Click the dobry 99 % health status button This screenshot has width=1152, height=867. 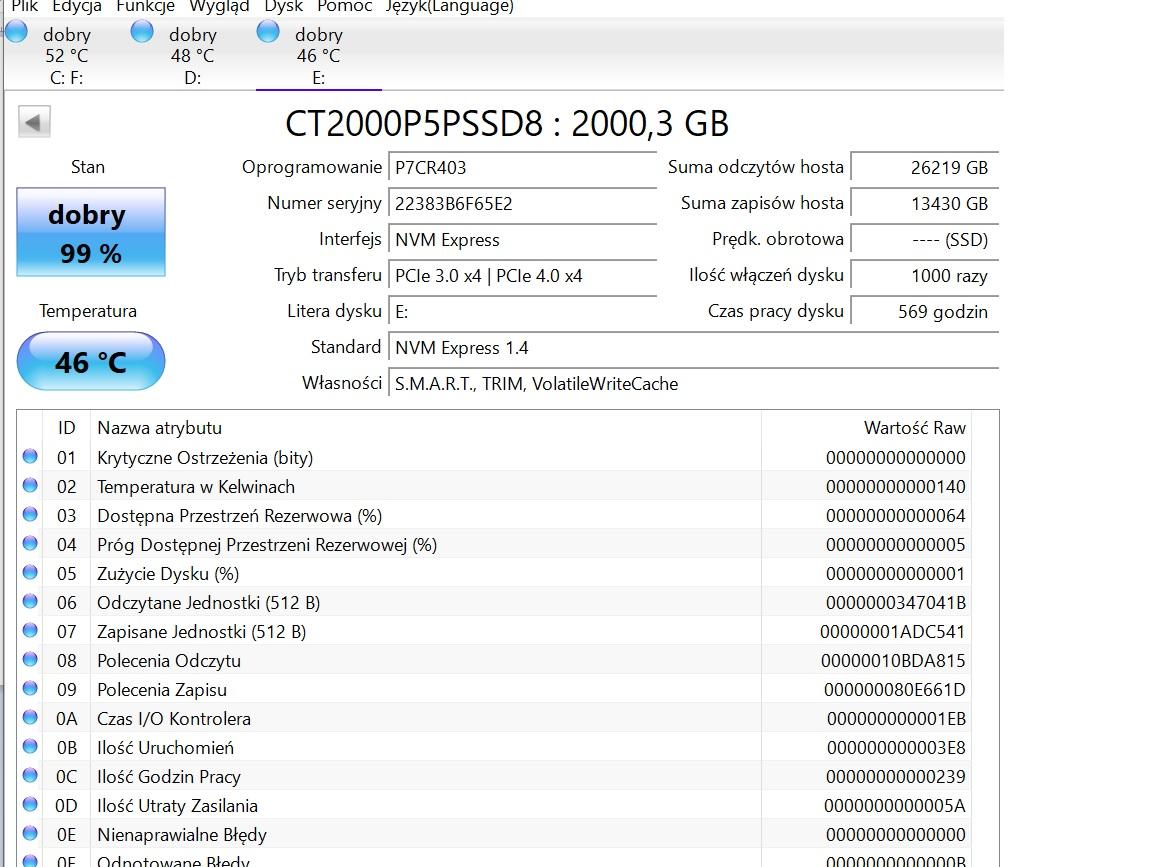click(x=91, y=232)
